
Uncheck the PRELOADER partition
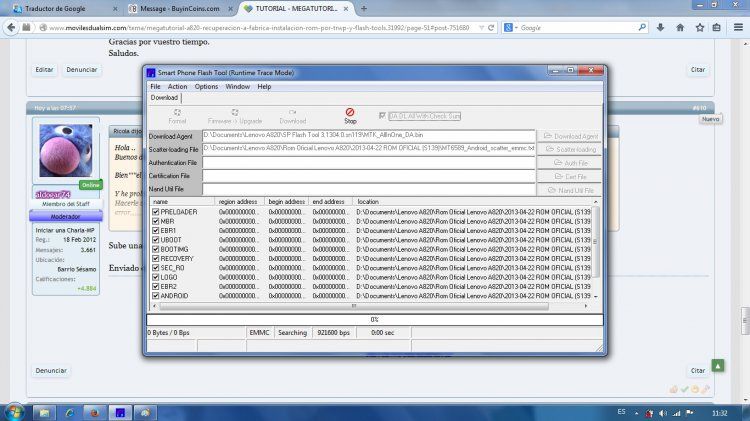click(155, 211)
